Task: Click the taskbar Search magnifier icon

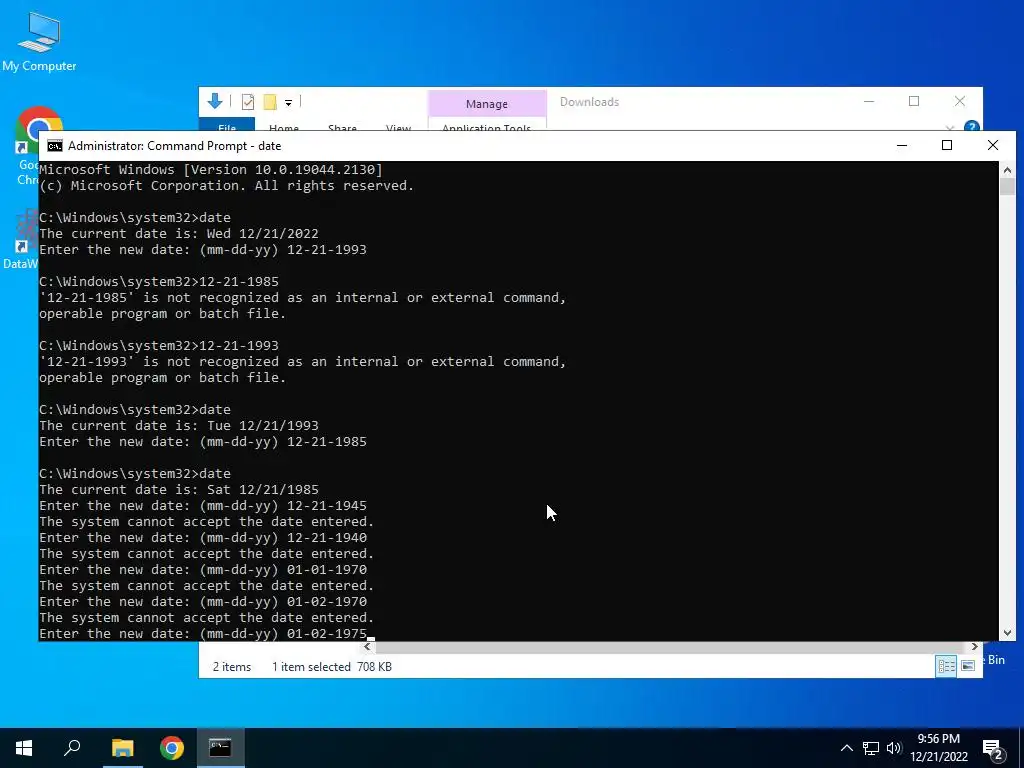Action: pyautogui.click(x=72, y=748)
